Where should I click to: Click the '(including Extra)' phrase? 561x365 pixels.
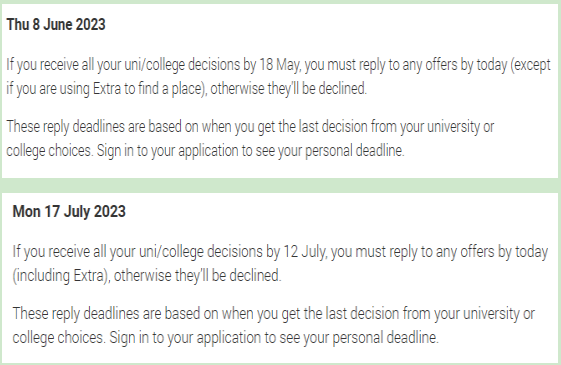[60, 276]
